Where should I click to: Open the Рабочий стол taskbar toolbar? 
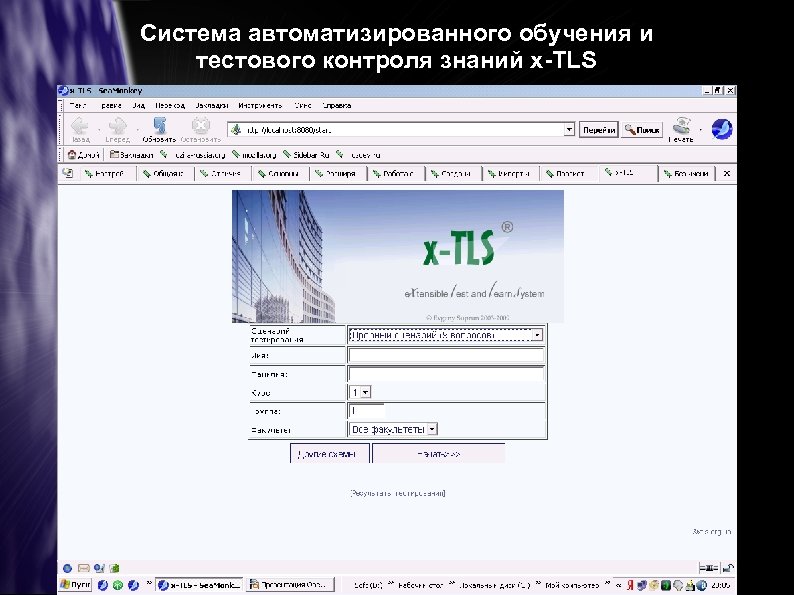coord(420,585)
